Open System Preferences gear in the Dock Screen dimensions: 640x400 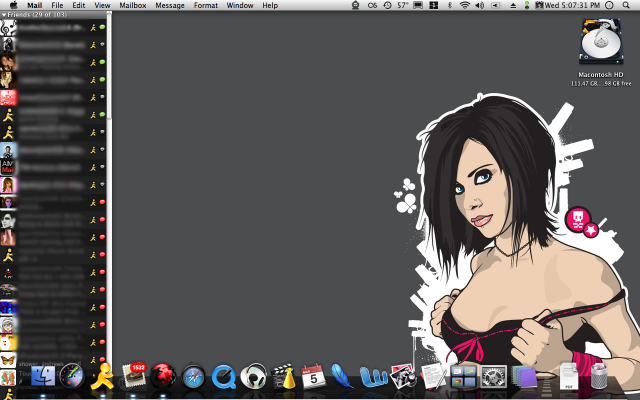pyautogui.click(x=493, y=377)
